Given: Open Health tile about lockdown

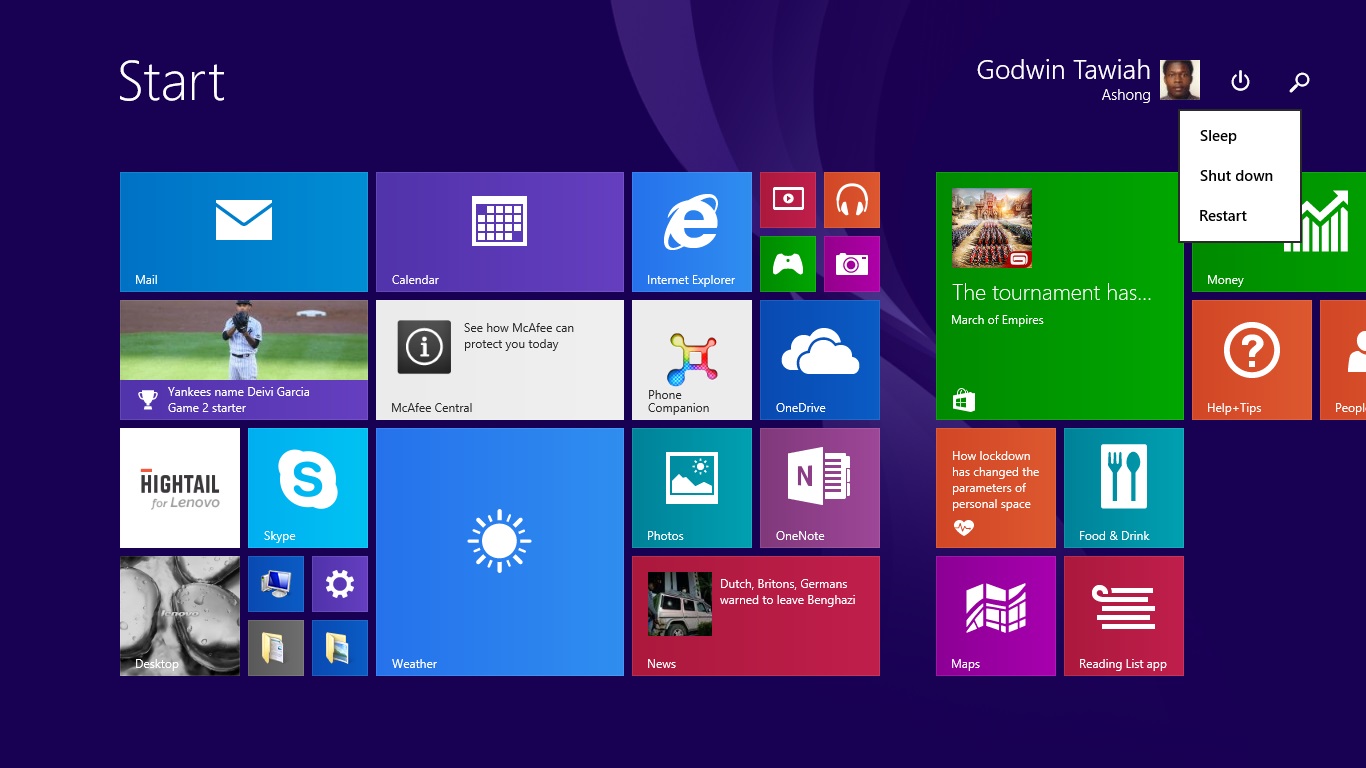Looking at the screenshot, I should 996,488.
